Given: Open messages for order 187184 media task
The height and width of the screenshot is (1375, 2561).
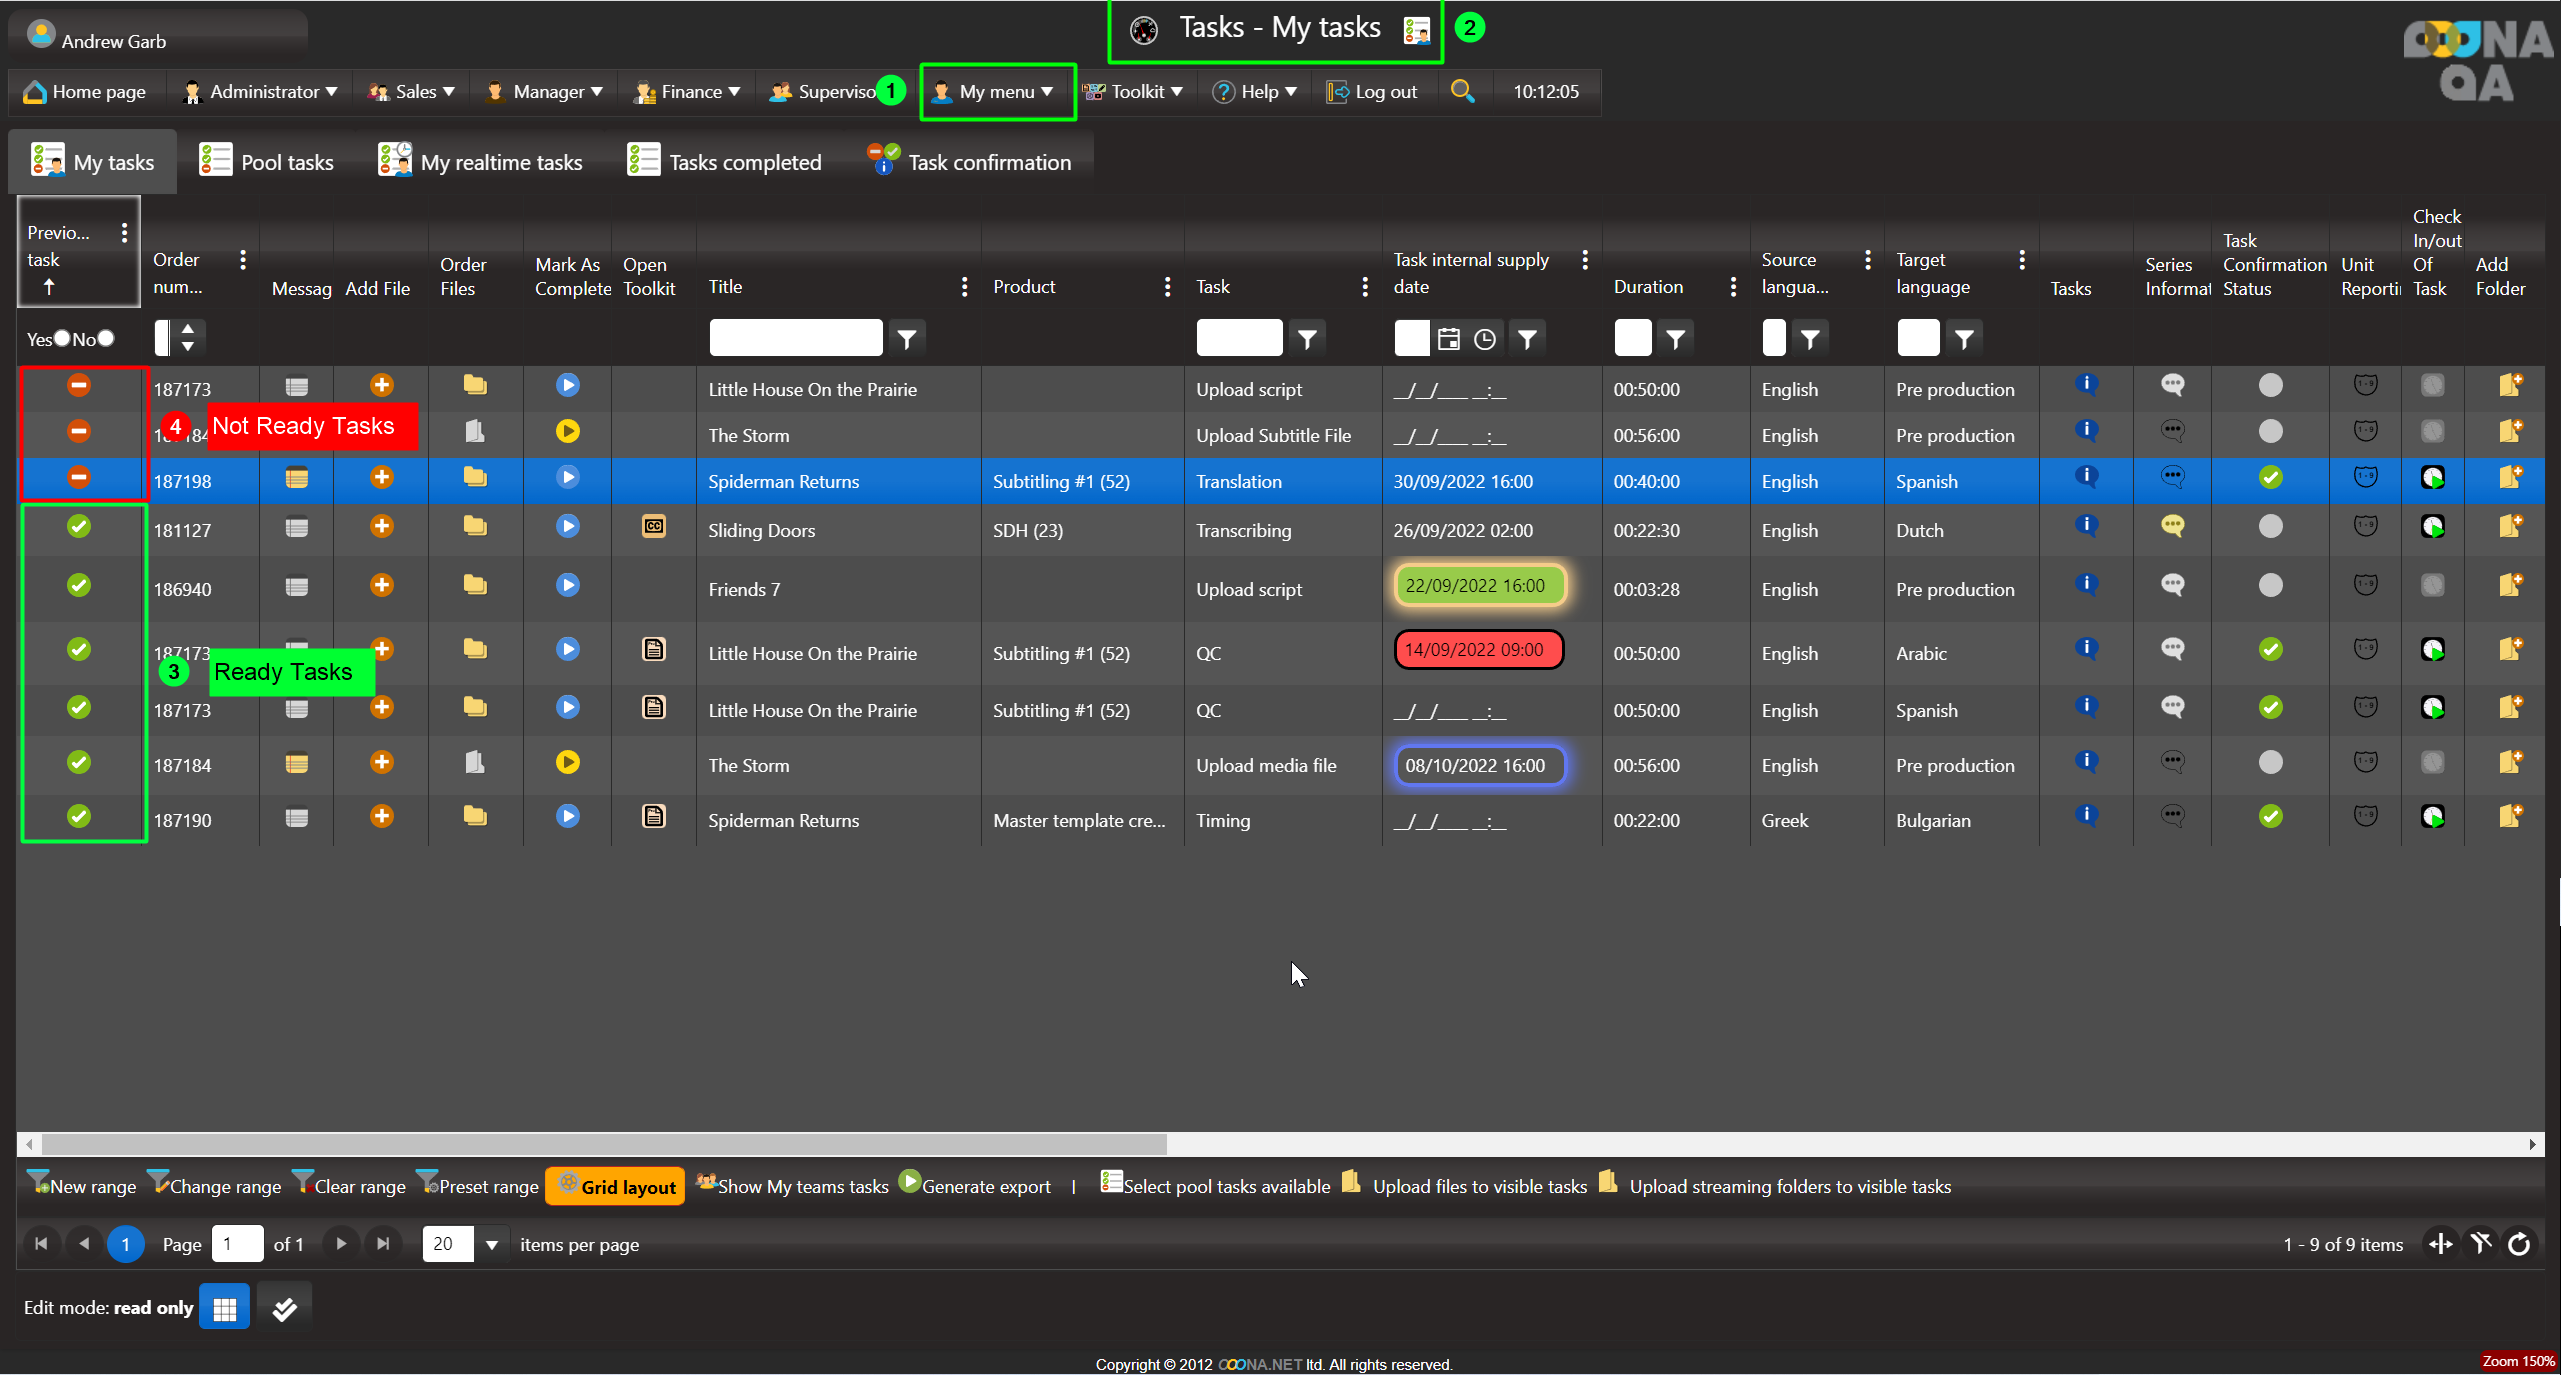Looking at the screenshot, I should (x=296, y=764).
